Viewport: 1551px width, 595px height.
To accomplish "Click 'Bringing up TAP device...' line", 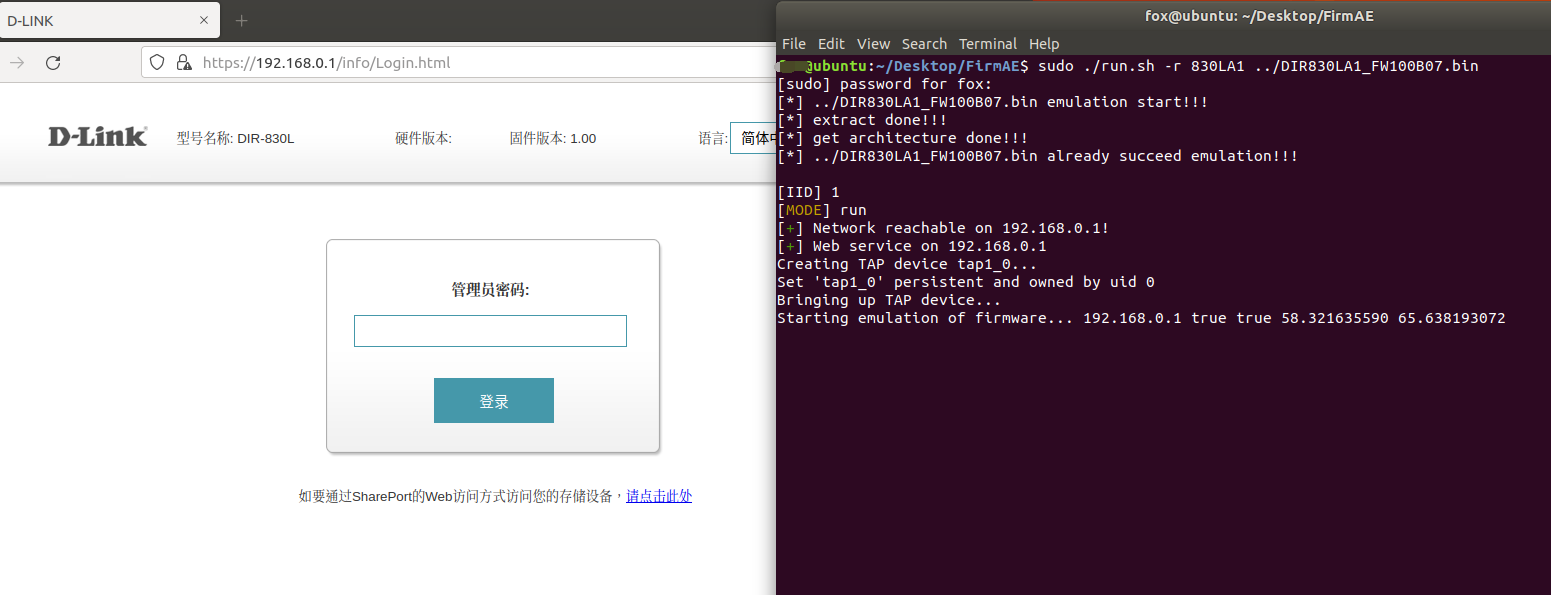I will point(889,300).
